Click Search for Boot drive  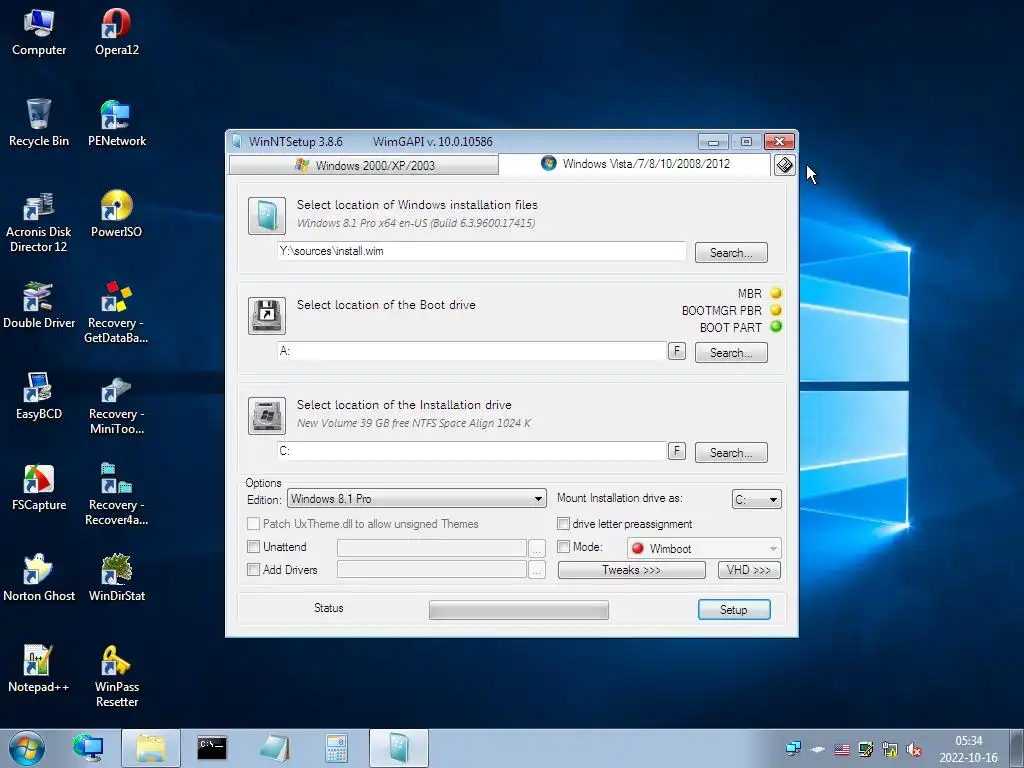click(731, 353)
